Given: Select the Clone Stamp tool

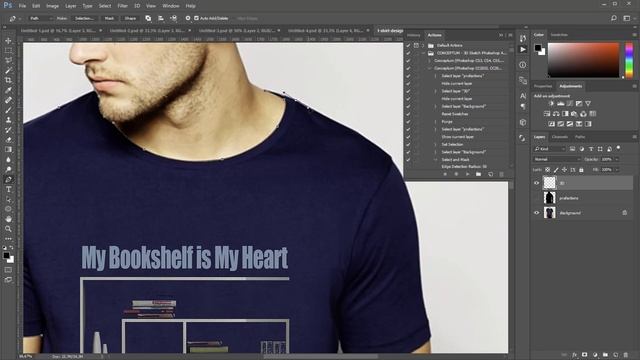Looking at the screenshot, I should [8, 120].
